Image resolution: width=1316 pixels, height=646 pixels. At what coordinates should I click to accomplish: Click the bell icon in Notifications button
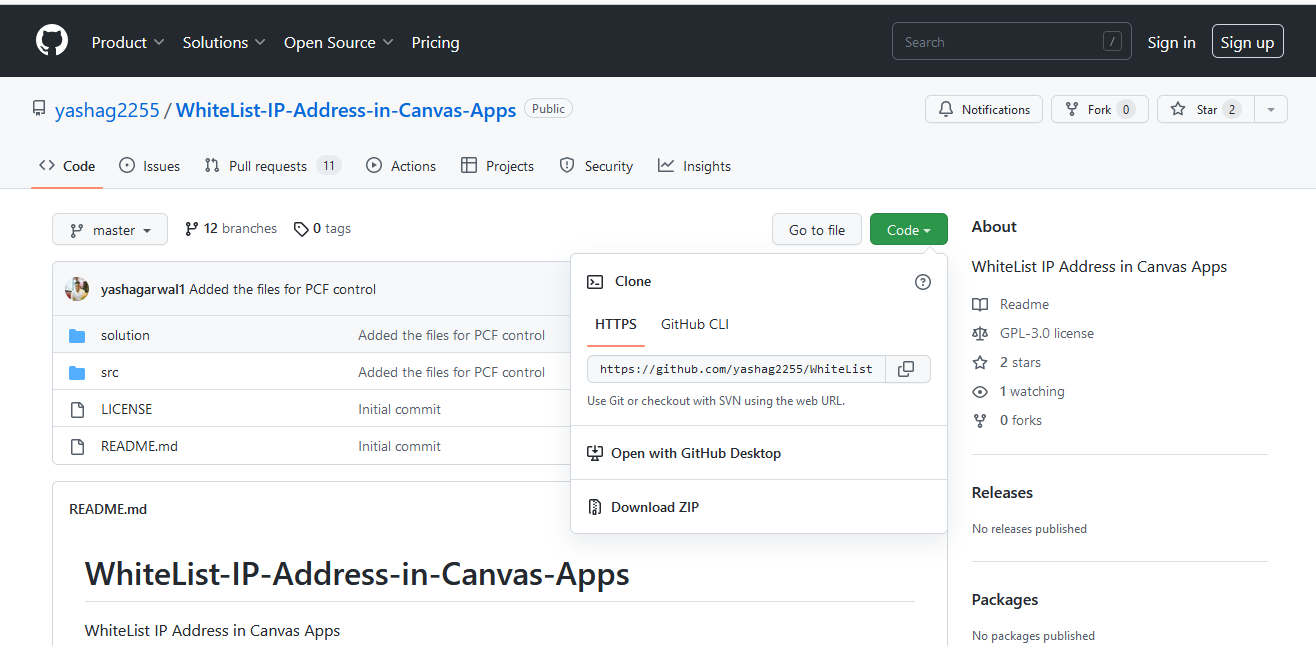click(946, 109)
